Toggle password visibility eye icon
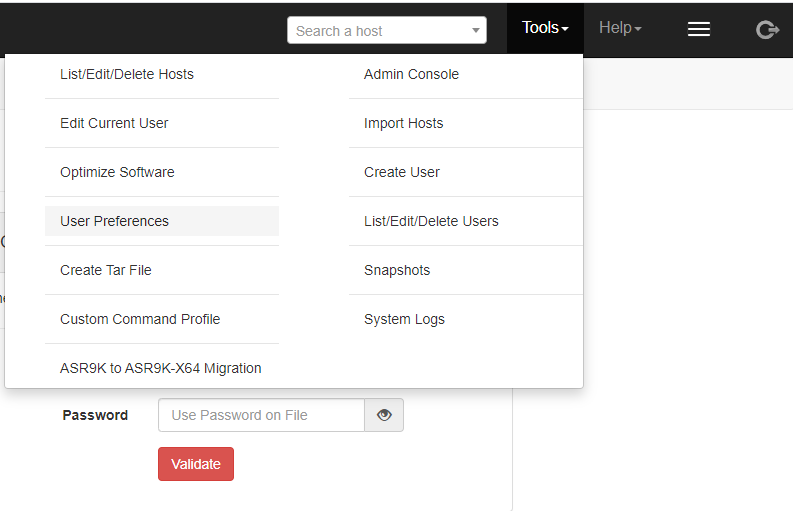Screen dimensions: 793x511 [x=384, y=415]
